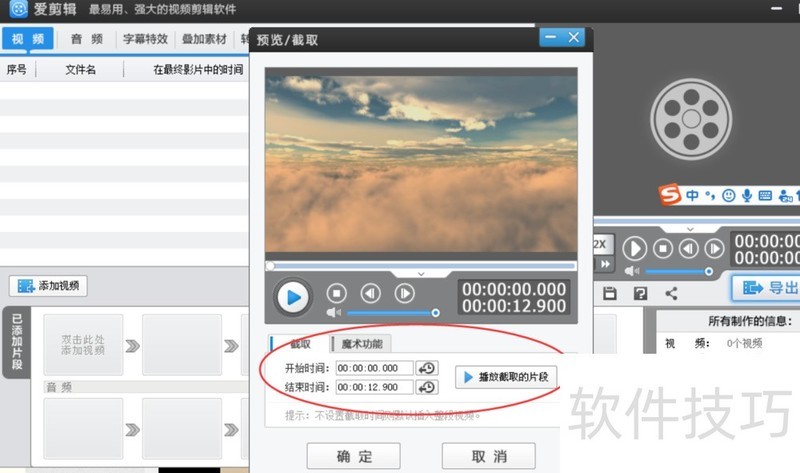Stop playback in the main window player

663,249
